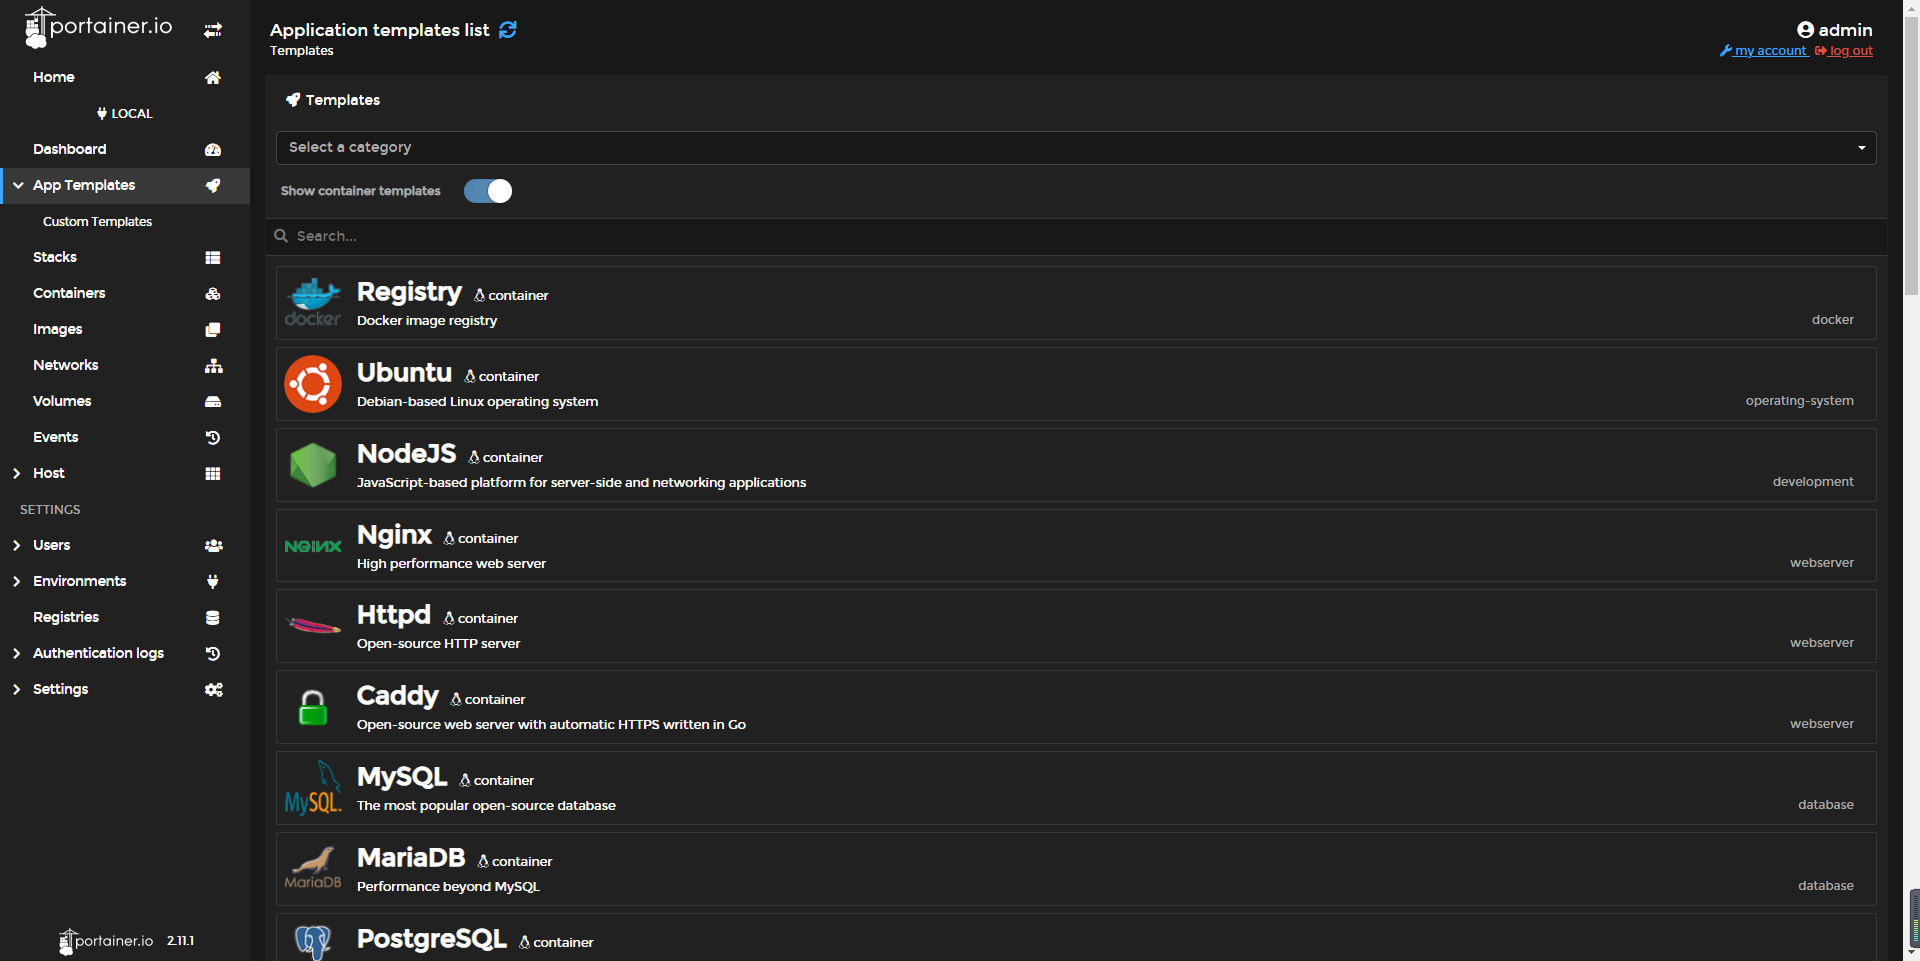Screen dimensions: 1920x961
Task: Go to Dashboard in the sidebar
Action: click(70, 149)
